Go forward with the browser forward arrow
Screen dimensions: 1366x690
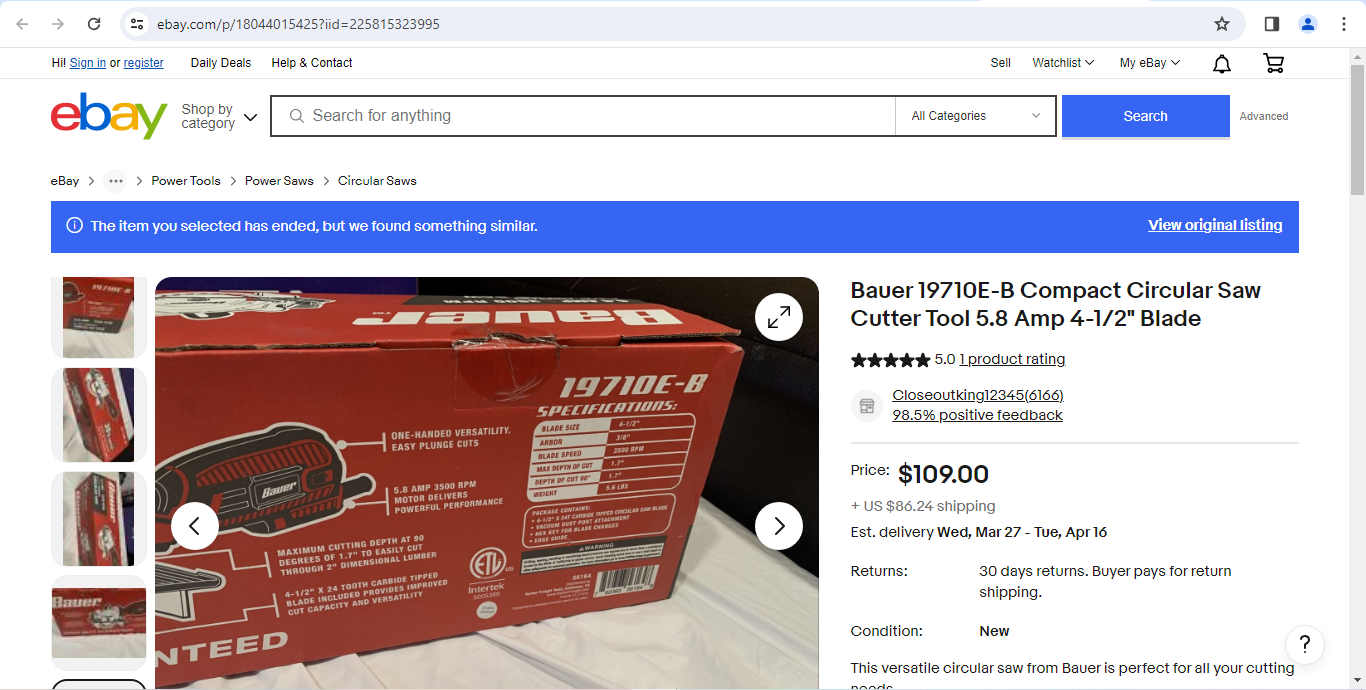pos(58,24)
